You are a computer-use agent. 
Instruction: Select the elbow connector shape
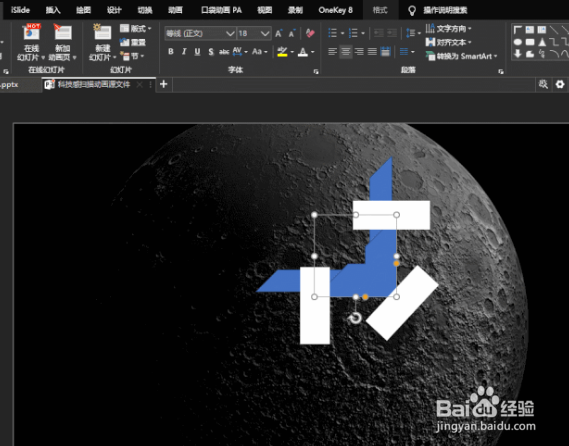tap(554, 42)
